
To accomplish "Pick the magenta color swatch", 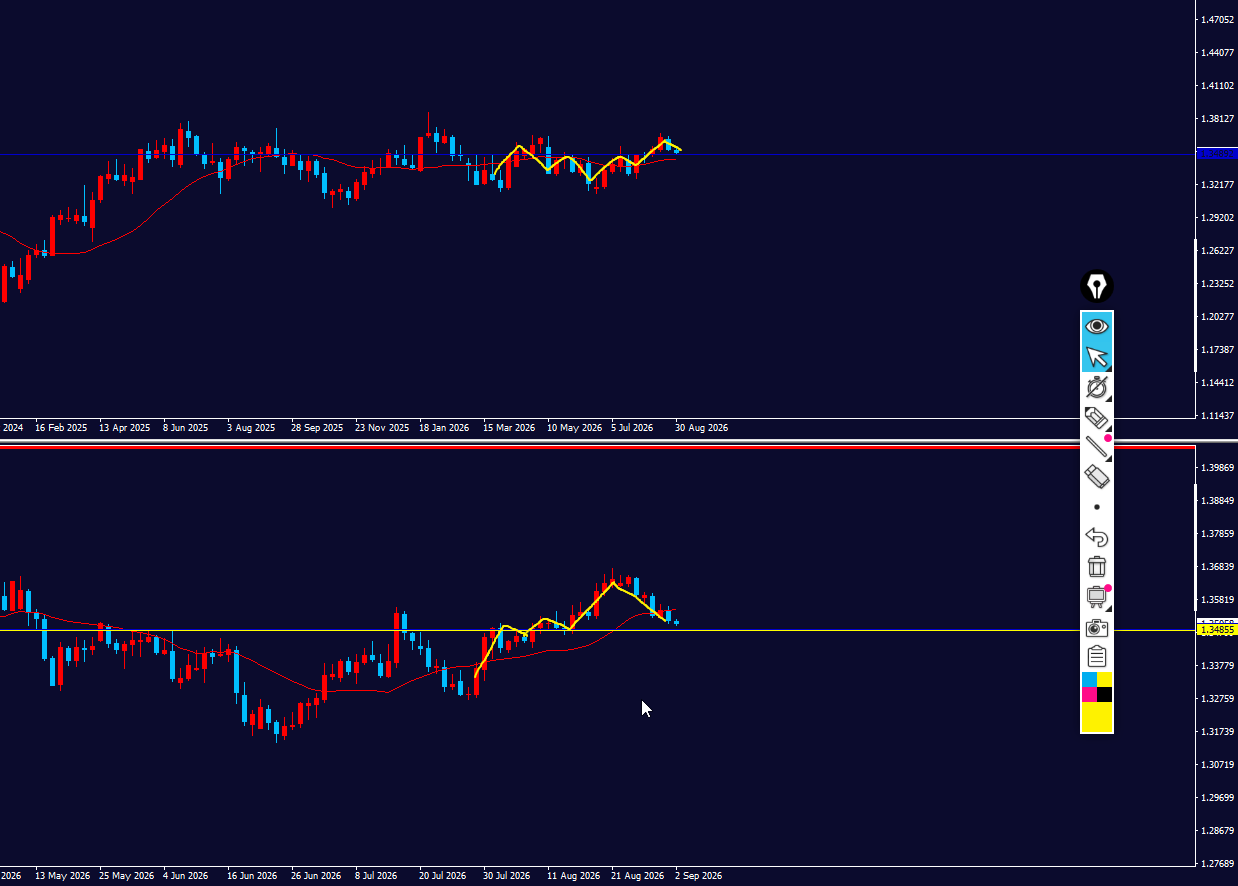I will [1089, 695].
